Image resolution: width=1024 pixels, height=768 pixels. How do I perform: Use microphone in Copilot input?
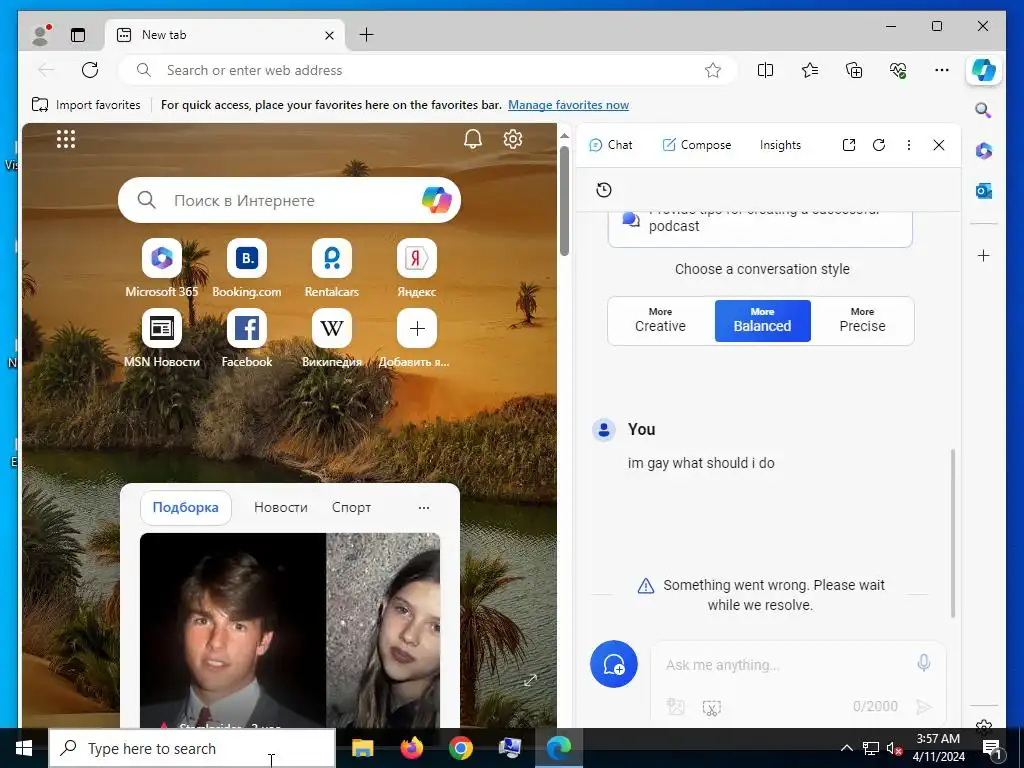point(923,664)
